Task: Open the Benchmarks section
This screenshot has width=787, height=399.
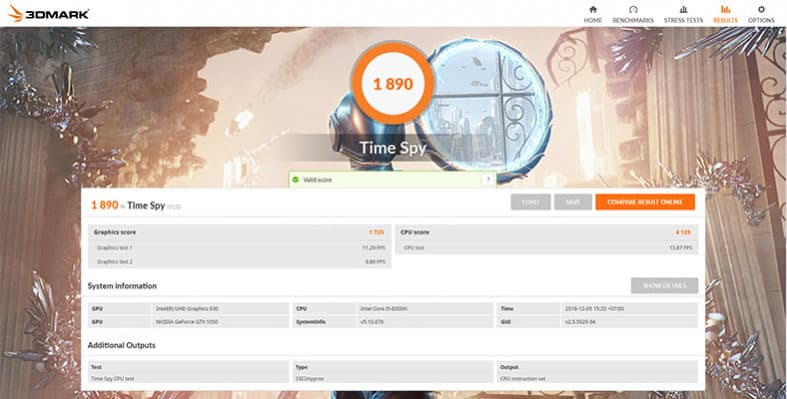Action: [x=633, y=14]
